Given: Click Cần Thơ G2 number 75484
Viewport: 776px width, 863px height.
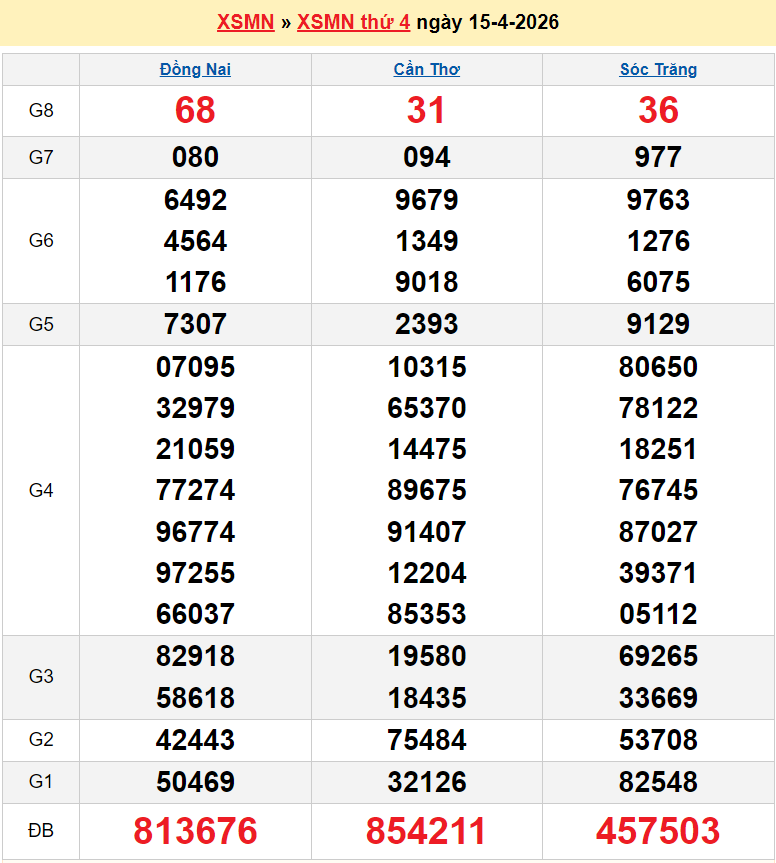Looking at the screenshot, I should [427, 740].
